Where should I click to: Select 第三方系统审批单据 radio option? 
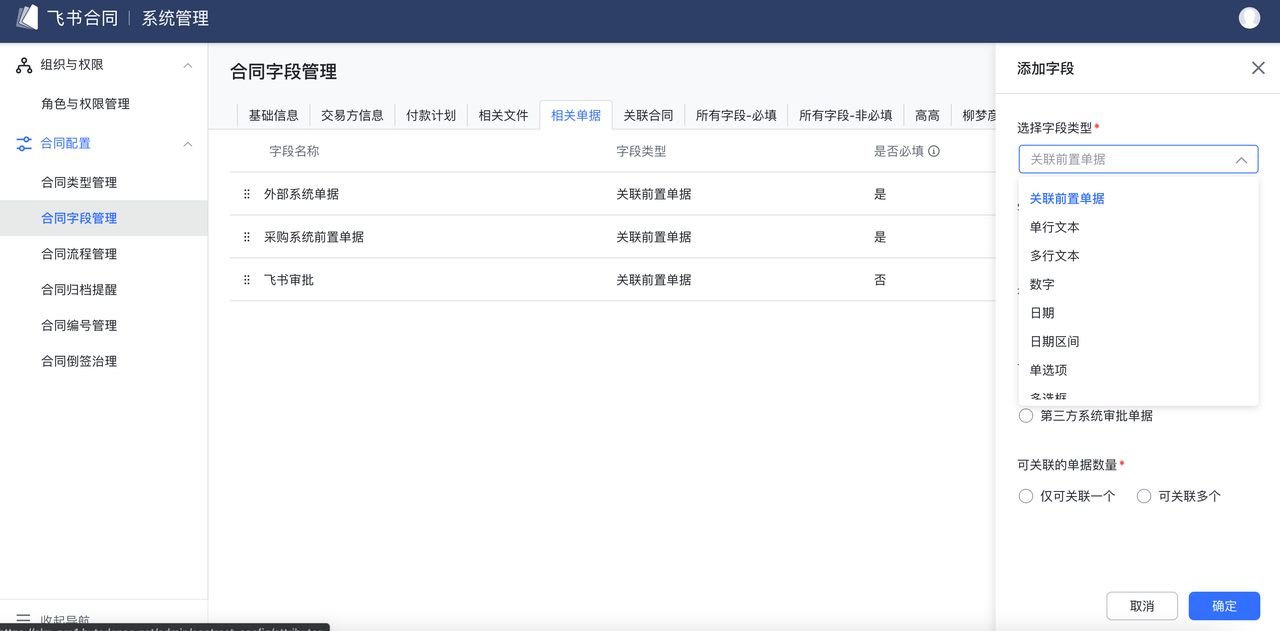coord(1026,416)
